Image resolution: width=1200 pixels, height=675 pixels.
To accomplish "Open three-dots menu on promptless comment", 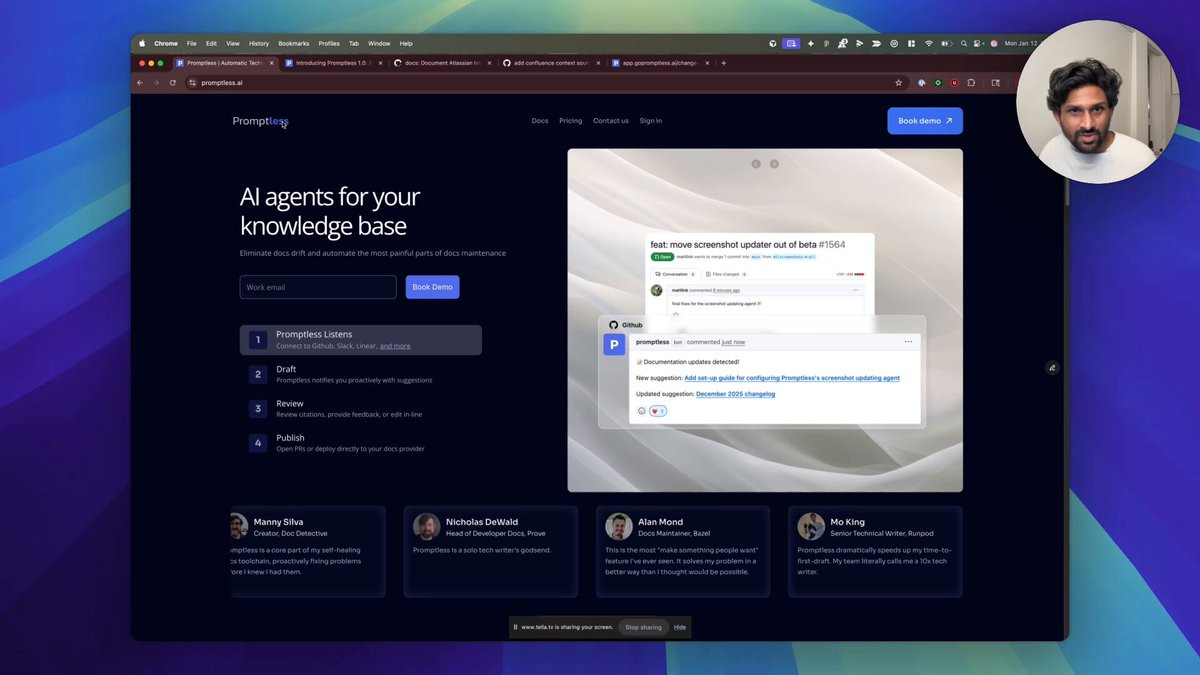I will [x=908, y=342].
